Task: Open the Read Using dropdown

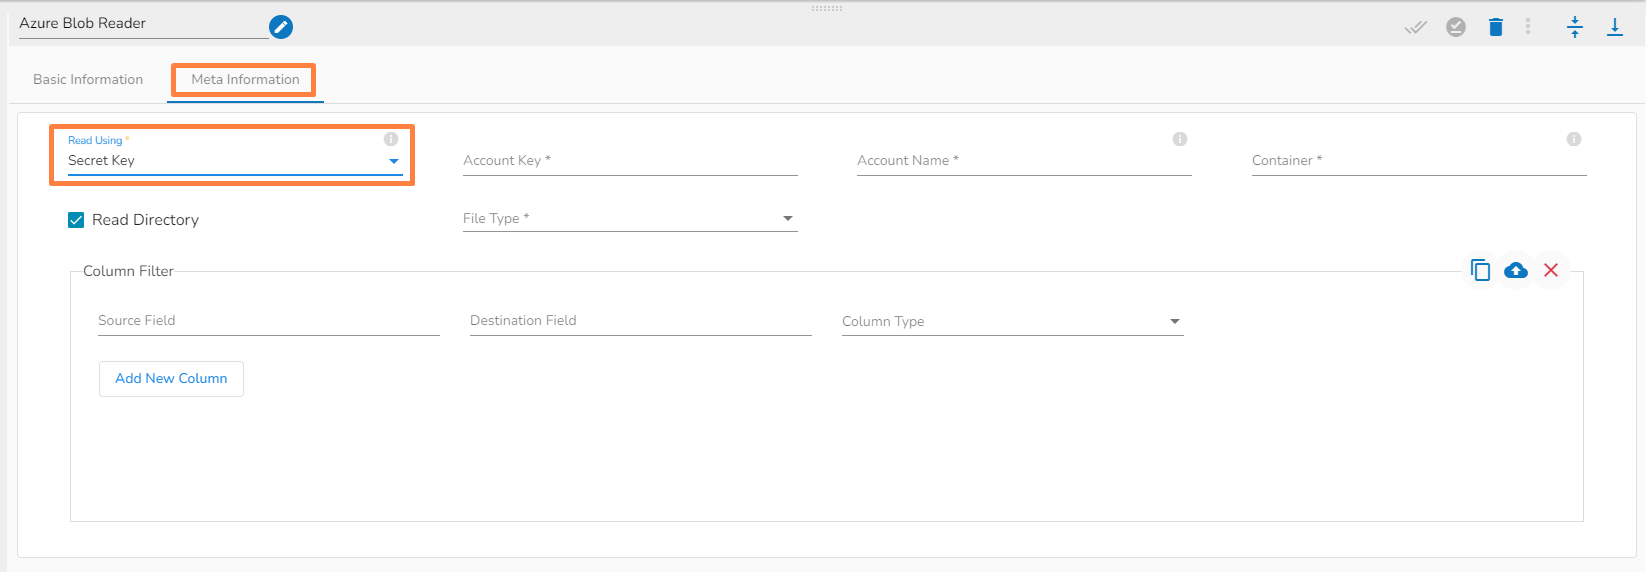Action: click(234, 161)
